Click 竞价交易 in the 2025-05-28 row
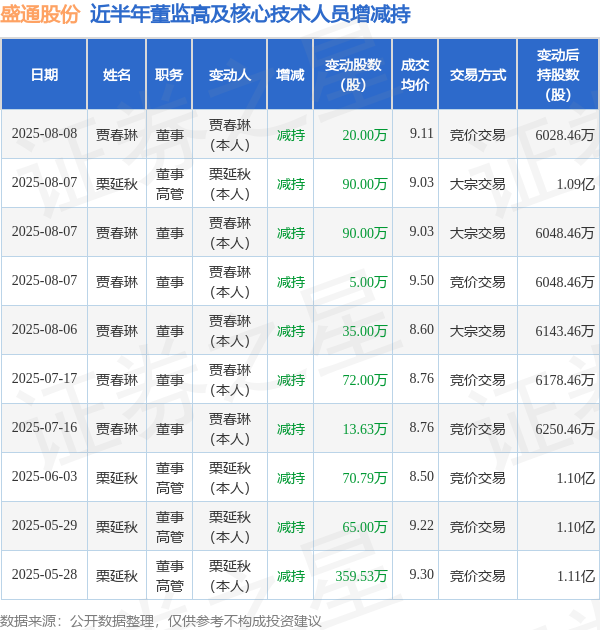The image size is (600, 630). point(477,576)
